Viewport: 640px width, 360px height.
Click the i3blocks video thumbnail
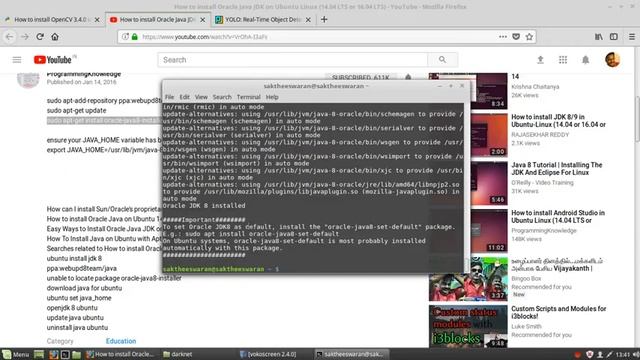tap(468, 326)
